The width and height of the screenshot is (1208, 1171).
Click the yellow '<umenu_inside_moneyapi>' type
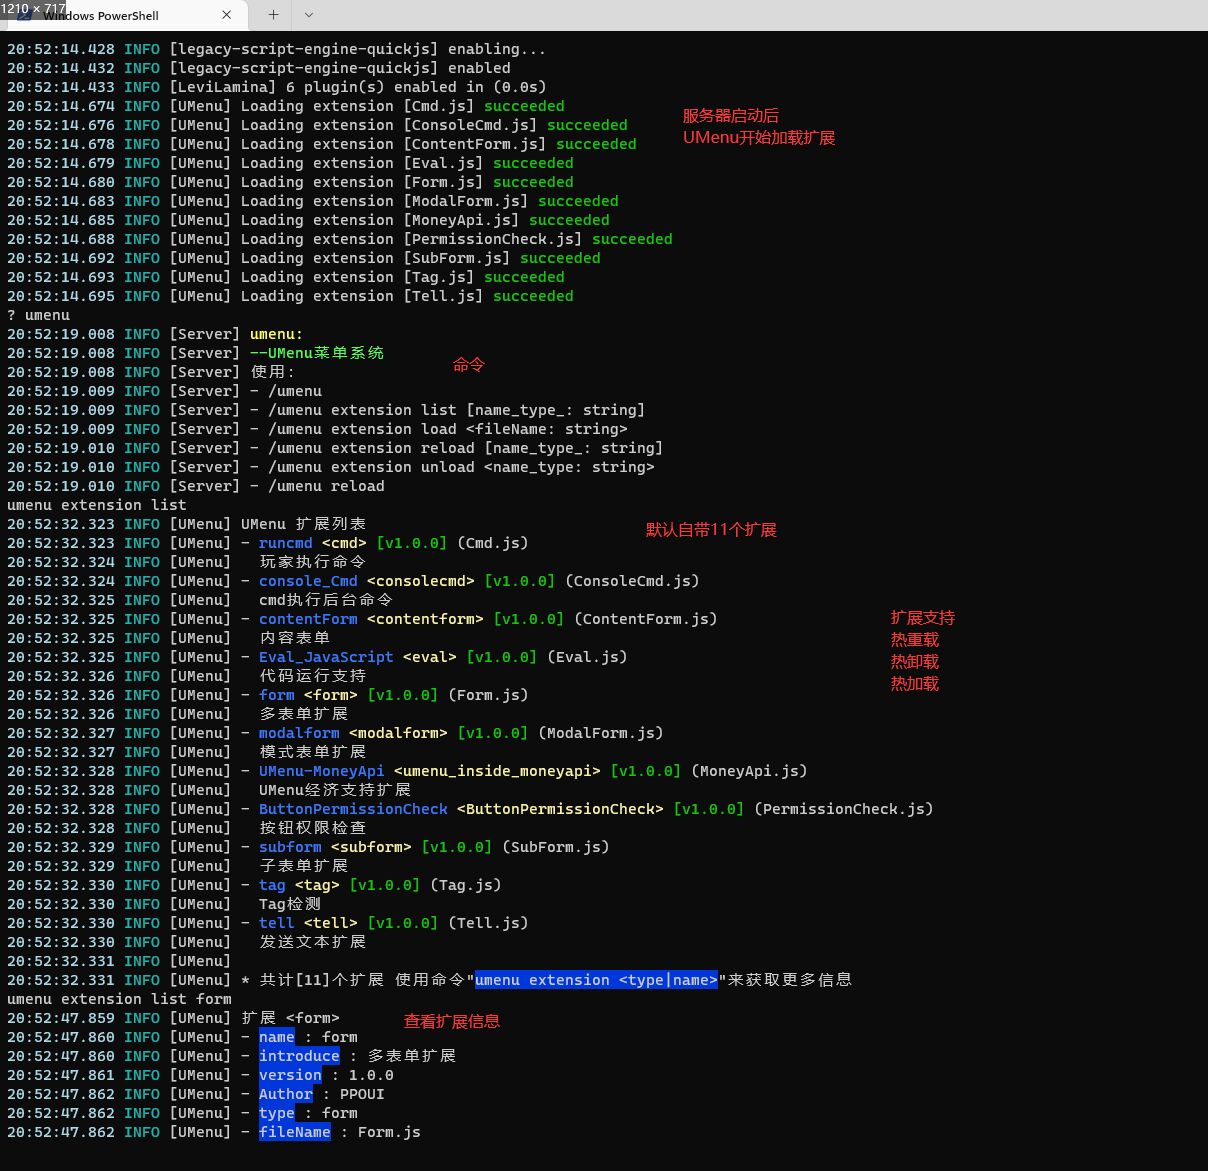coord(497,771)
